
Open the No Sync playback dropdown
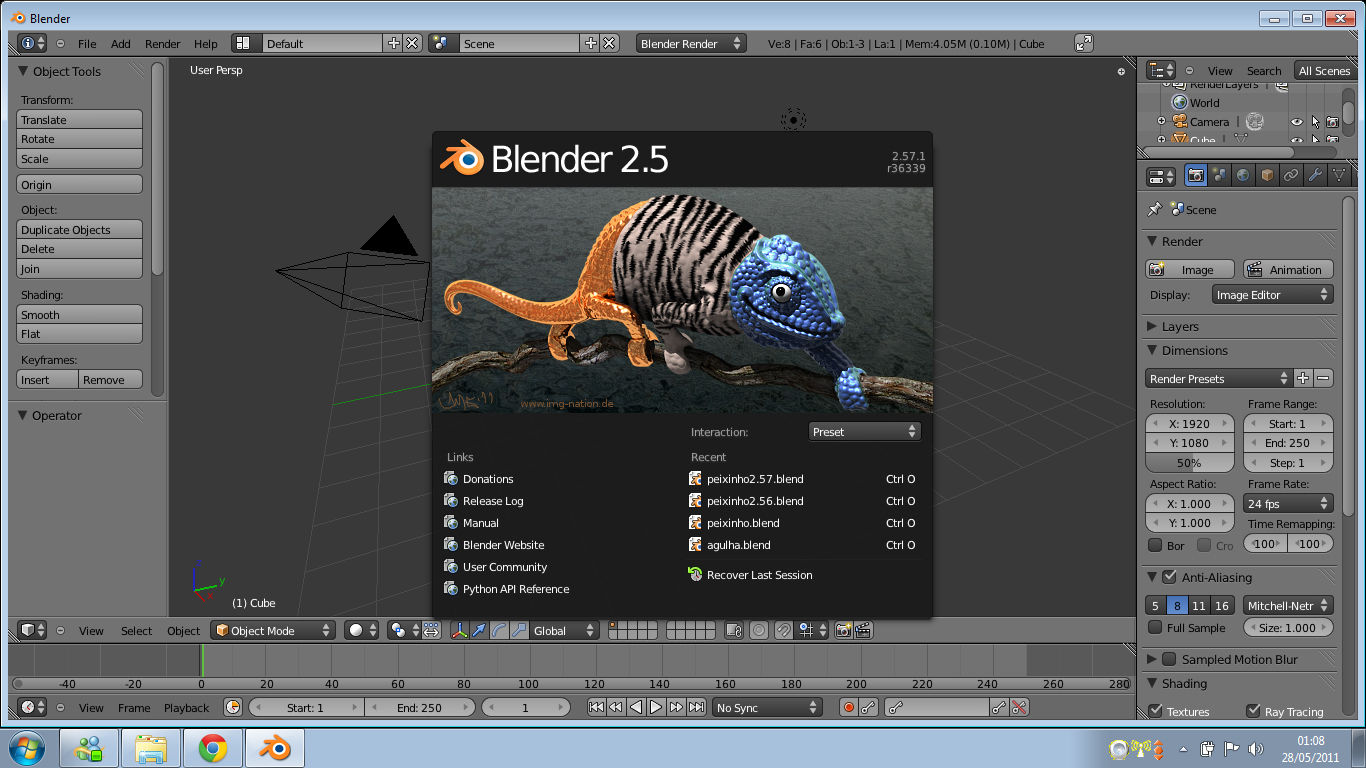[767, 708]
